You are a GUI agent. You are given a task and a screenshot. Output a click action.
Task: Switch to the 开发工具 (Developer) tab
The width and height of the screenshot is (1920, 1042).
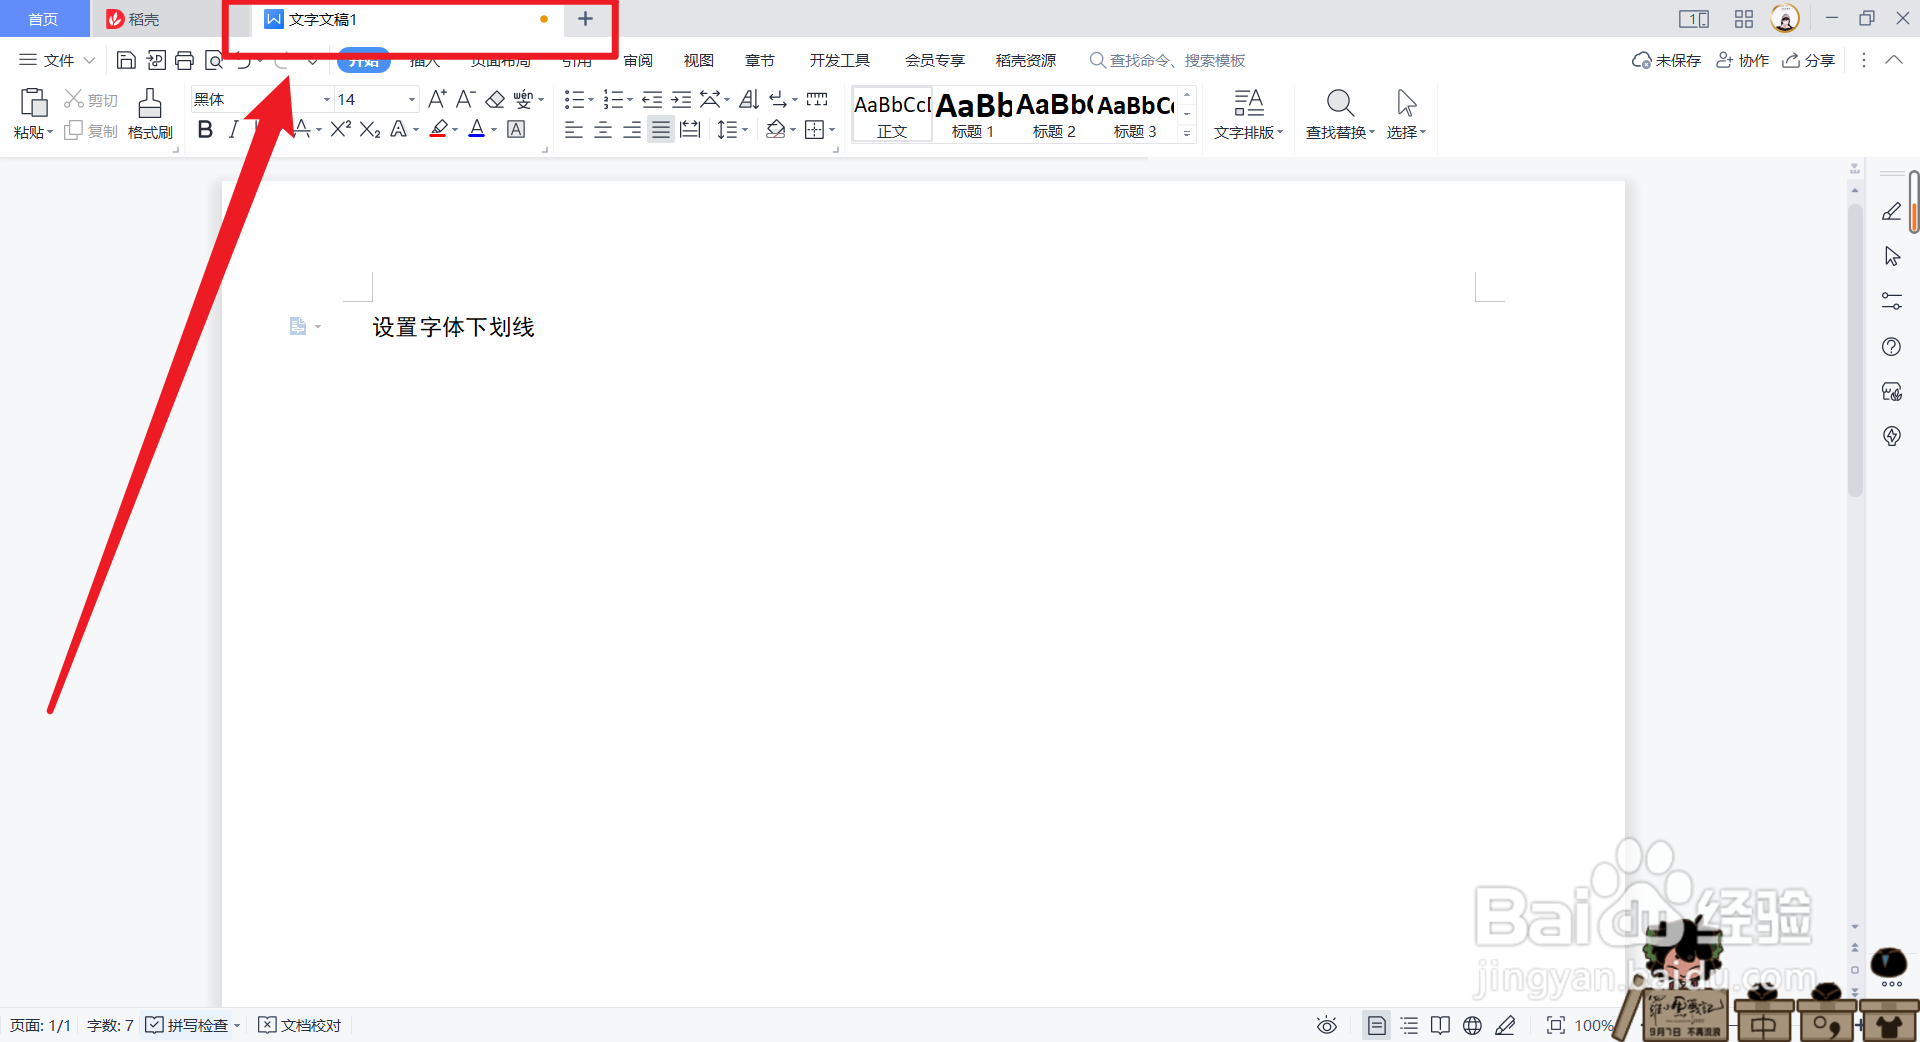coord(840,60)
